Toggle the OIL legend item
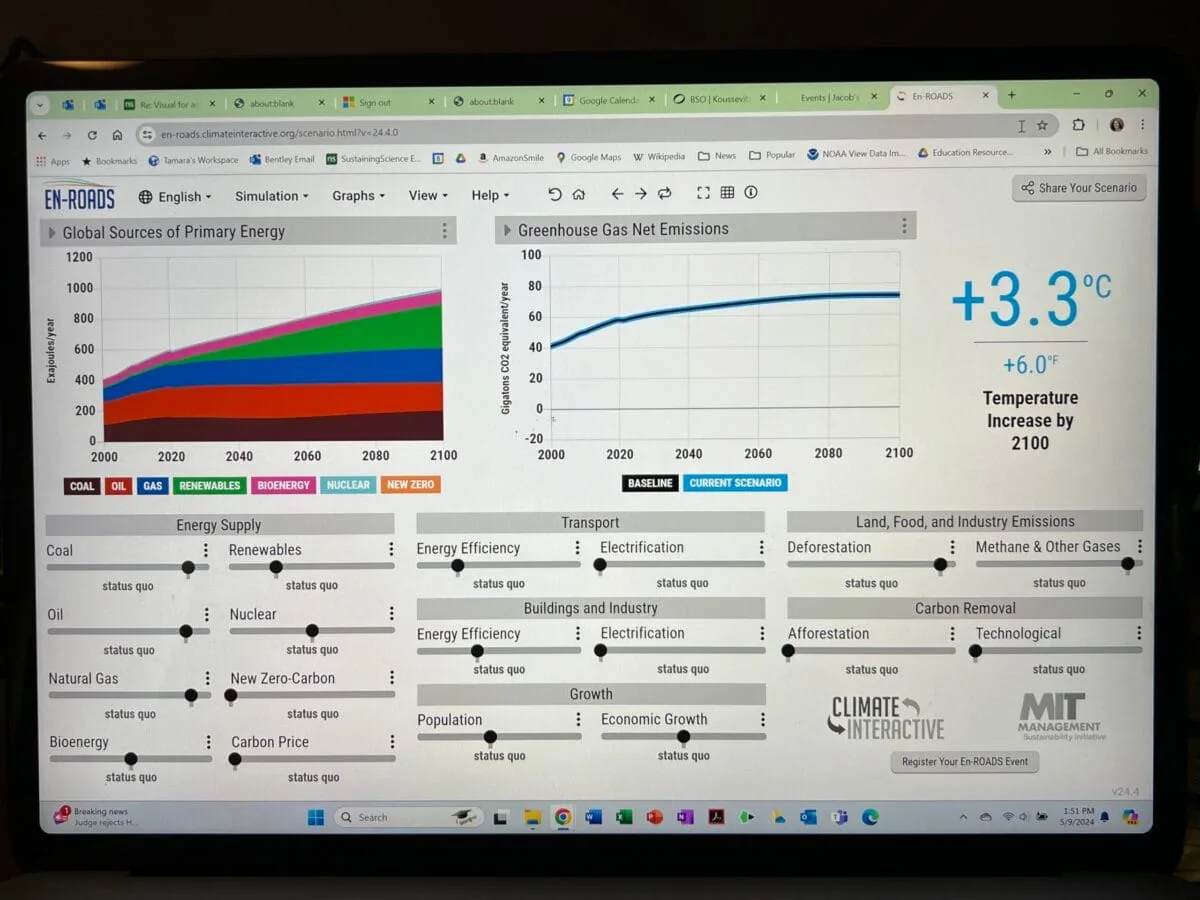Screen dimensions: 1200x900 pyautogui.click(x=119, y=486)
